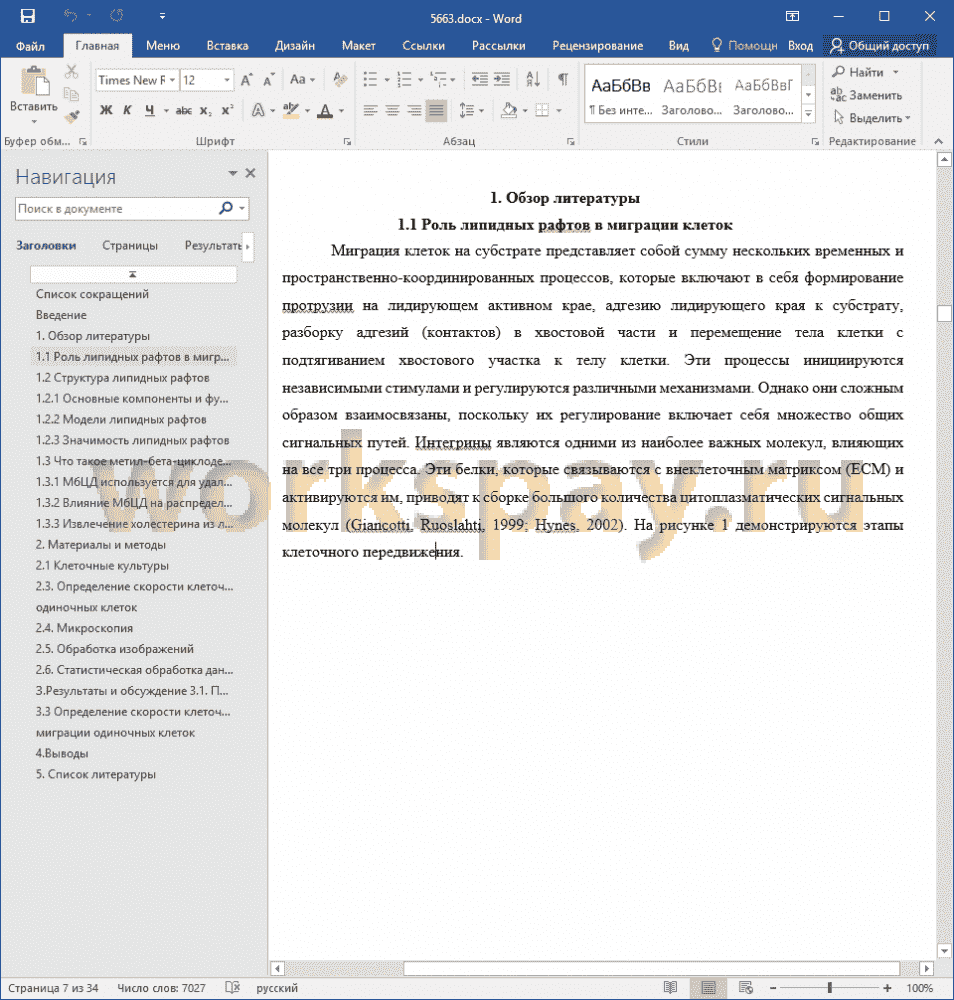
Task: Click the Copy icon in the clipboard group
Action: click(71, 94)
